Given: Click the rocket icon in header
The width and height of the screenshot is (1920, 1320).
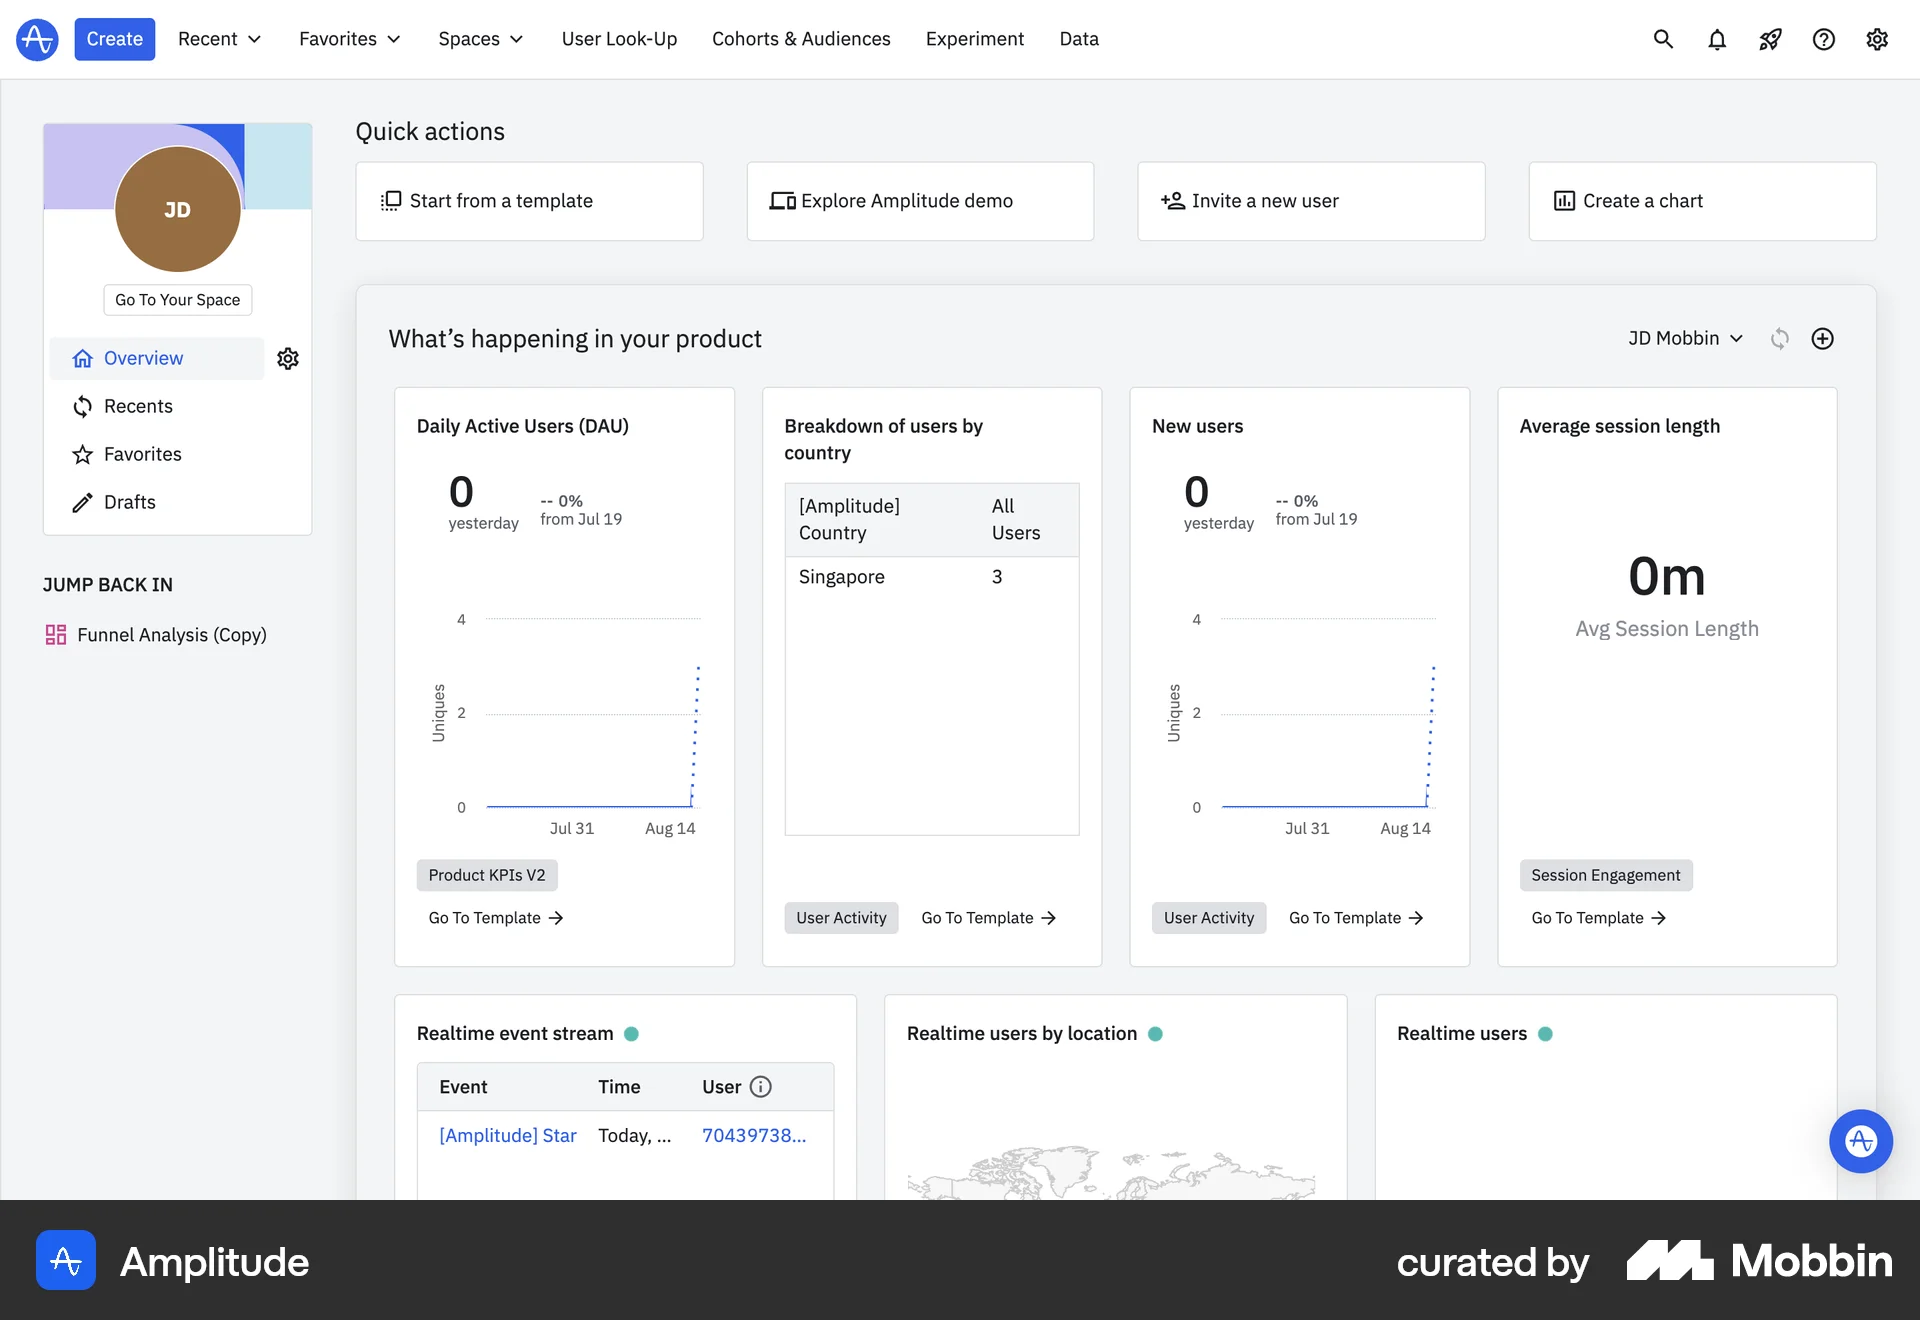Looking at the screenshot, I should point(1770,39).
